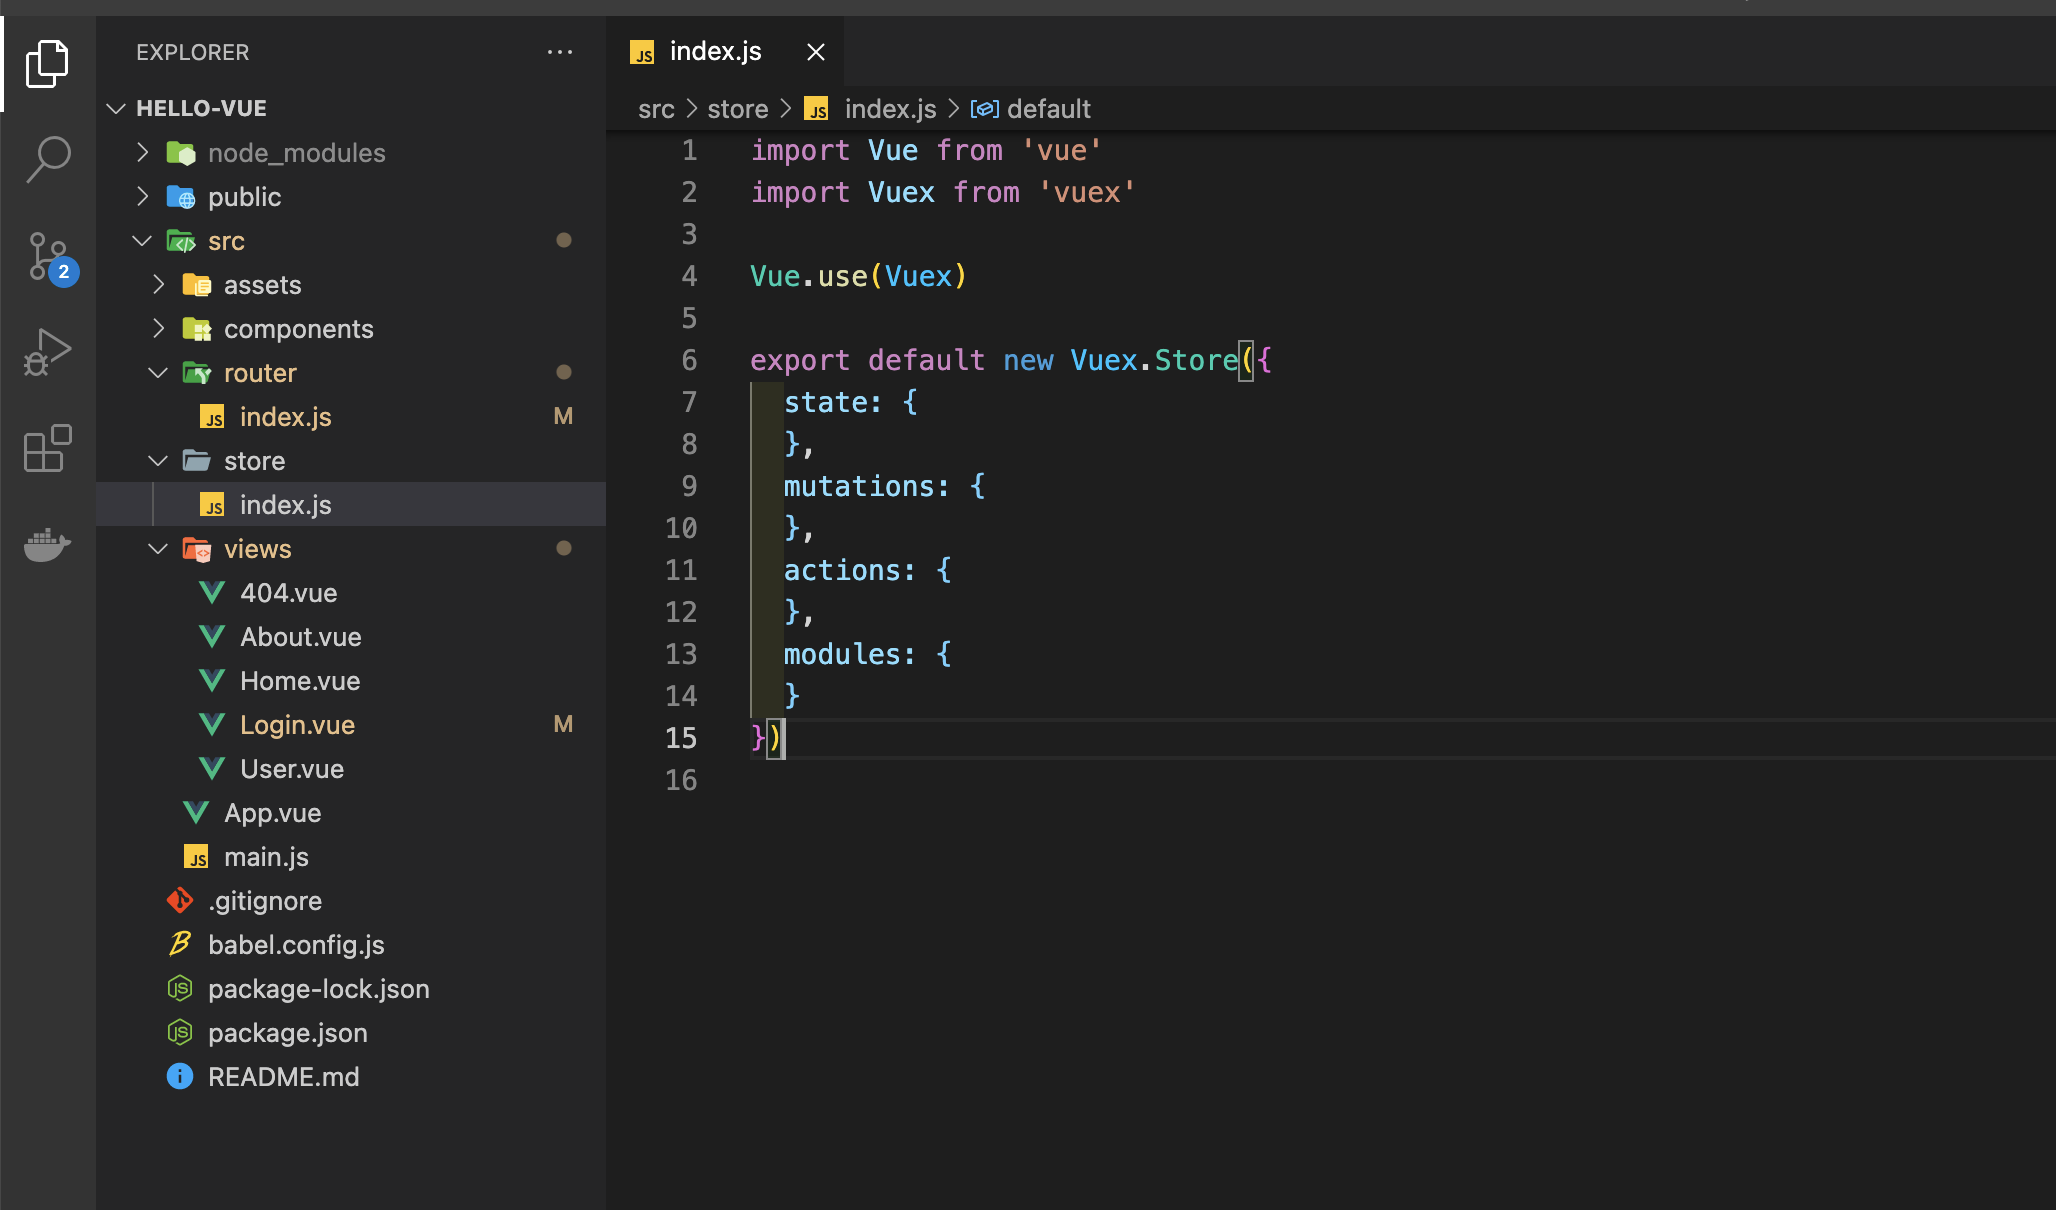This screenshot has height=1210, width=2056.
Task: Open index.js under the router folder
Action: tap(351, 416)
